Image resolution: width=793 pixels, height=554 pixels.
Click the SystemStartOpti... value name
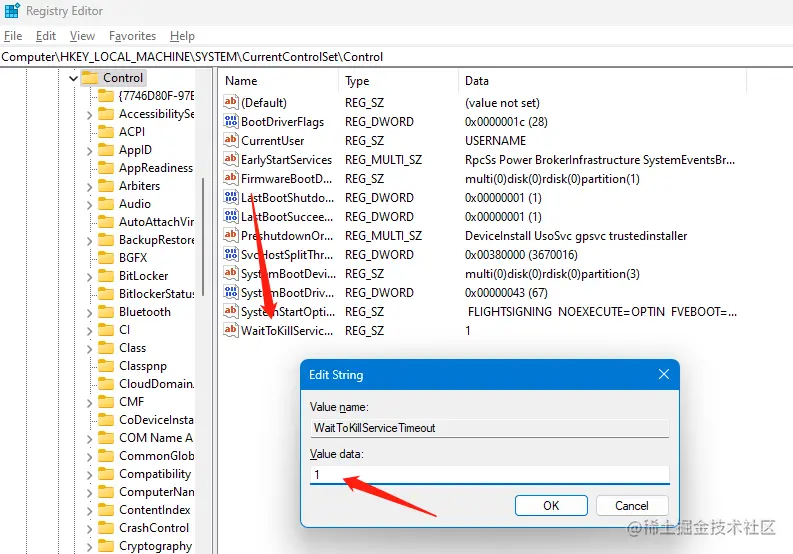(288, 312)
